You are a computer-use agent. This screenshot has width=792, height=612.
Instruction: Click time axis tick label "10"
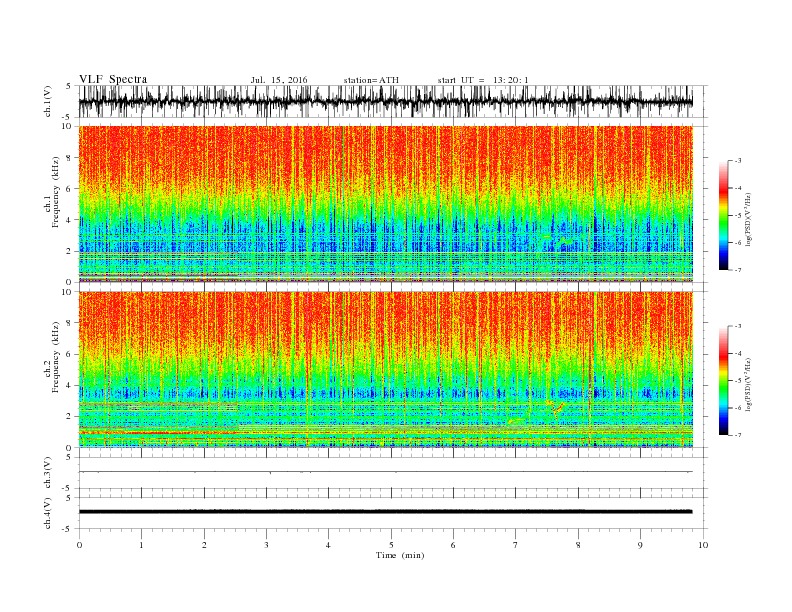703,545
